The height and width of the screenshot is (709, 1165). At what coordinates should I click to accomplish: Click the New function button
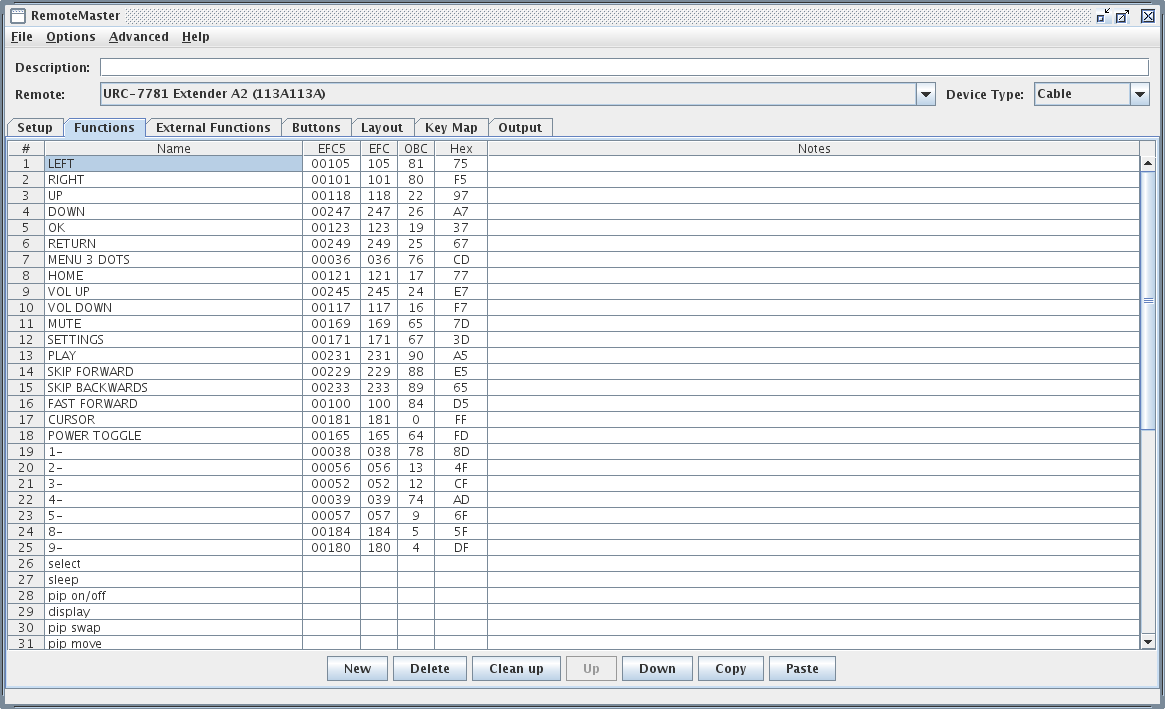tap(357, 669)
